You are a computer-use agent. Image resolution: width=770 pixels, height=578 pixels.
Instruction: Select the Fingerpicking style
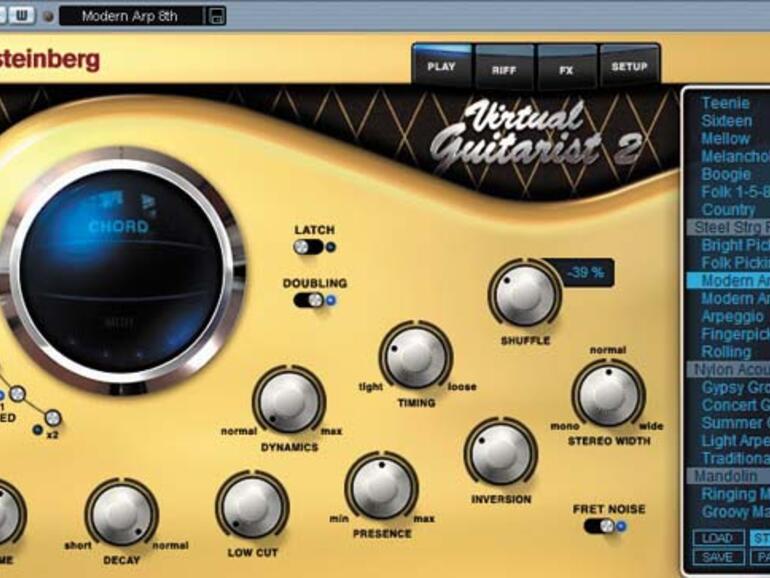click(x=729, y=334)
